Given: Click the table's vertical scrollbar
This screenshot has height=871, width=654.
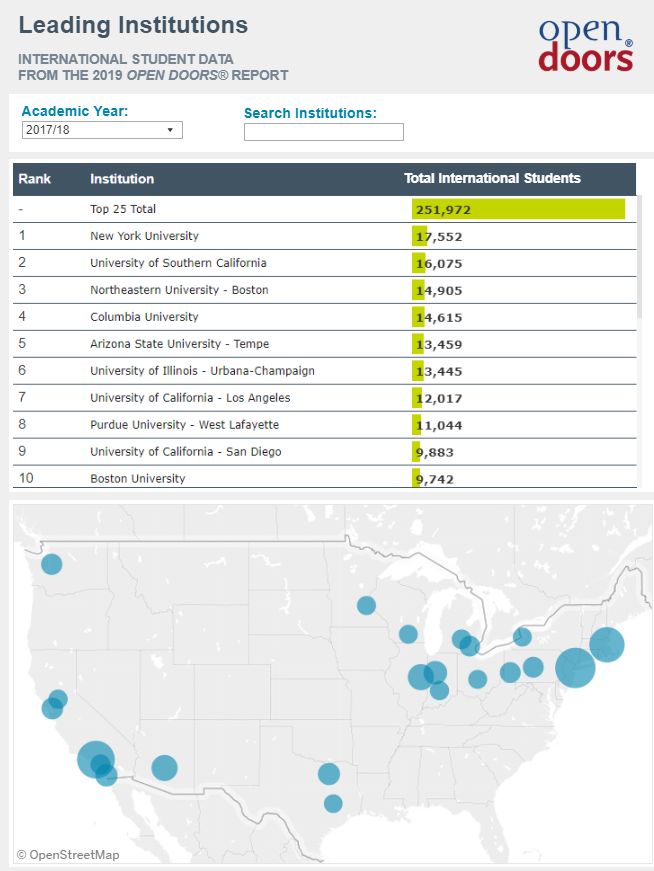Looking at the screenshot, I should point(640,257).
